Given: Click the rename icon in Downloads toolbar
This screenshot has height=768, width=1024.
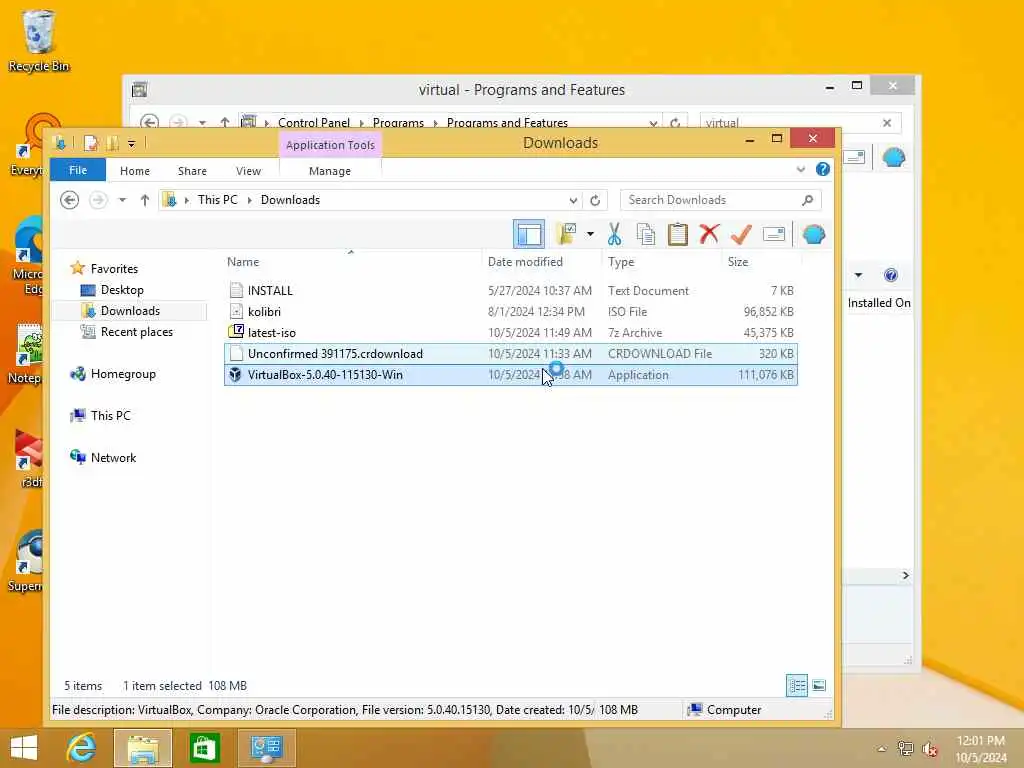Looking at the screenshot, I should coord(774,234).
